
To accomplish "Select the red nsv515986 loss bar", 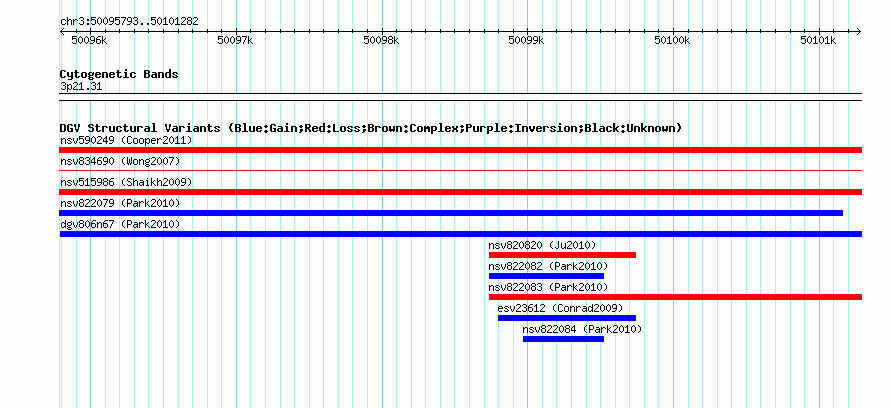I will click(460, 192).
